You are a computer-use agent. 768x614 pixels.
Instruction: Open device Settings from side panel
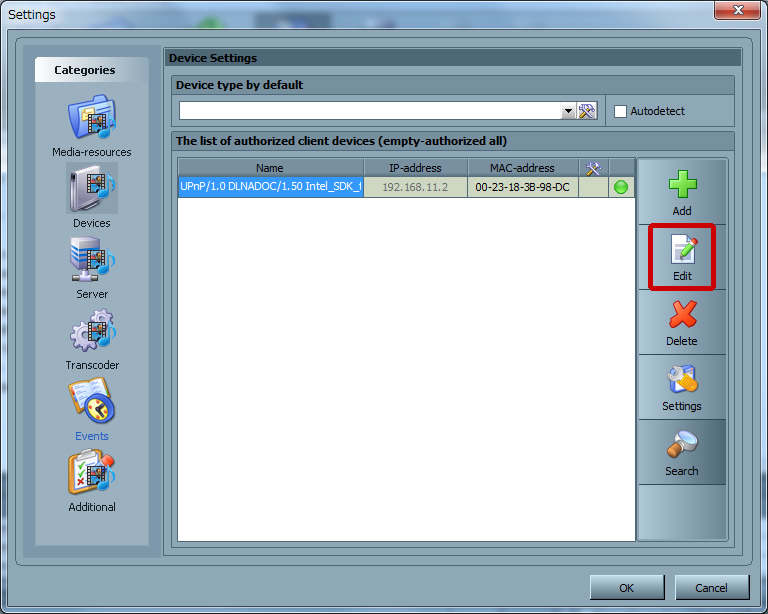pos(682,388)
